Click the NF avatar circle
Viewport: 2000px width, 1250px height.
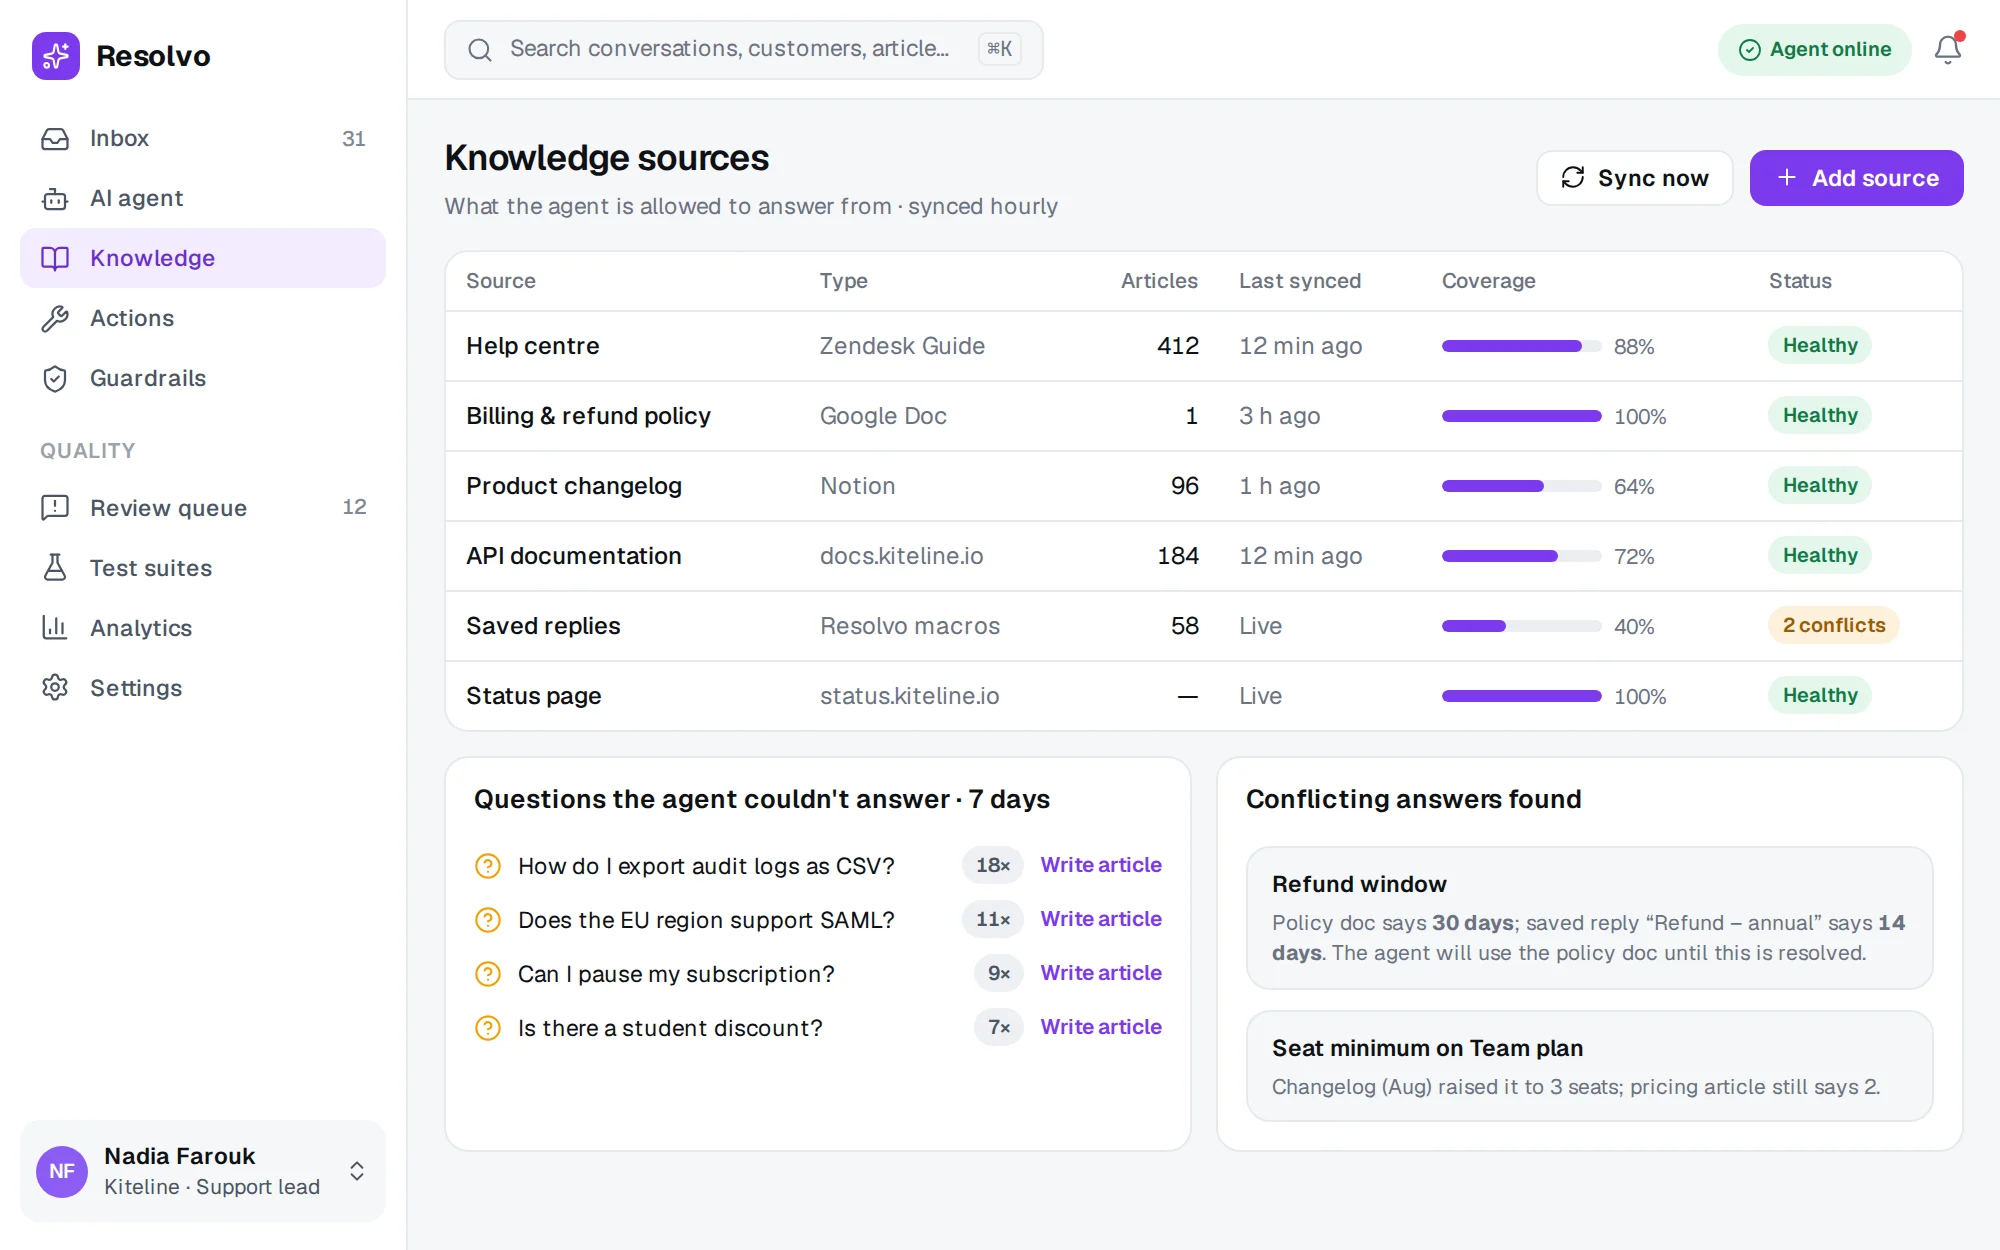click(62, 1171)
